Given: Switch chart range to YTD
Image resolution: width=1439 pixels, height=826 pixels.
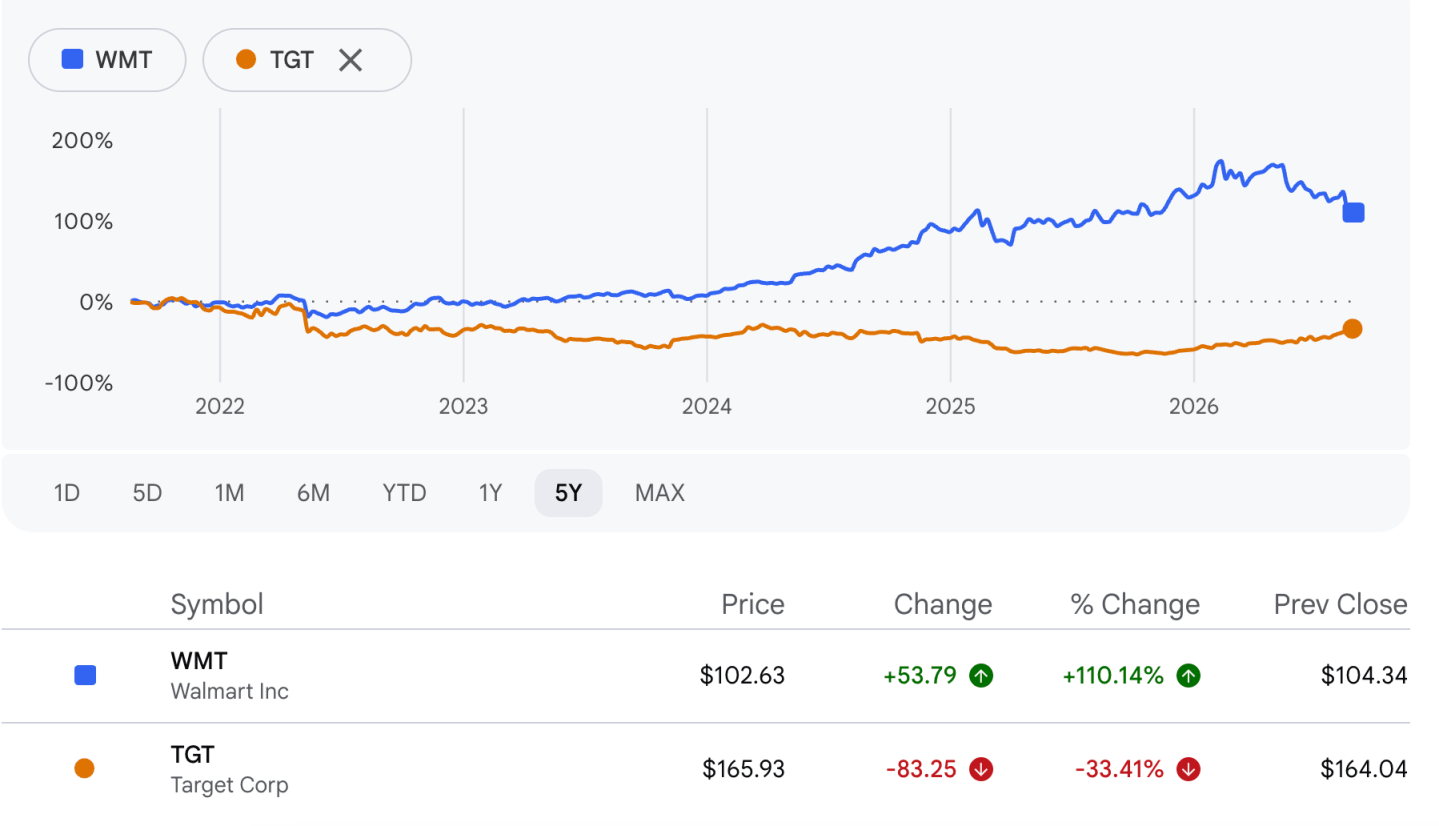Looking at the screenshot, I should (x=404, y=493).
